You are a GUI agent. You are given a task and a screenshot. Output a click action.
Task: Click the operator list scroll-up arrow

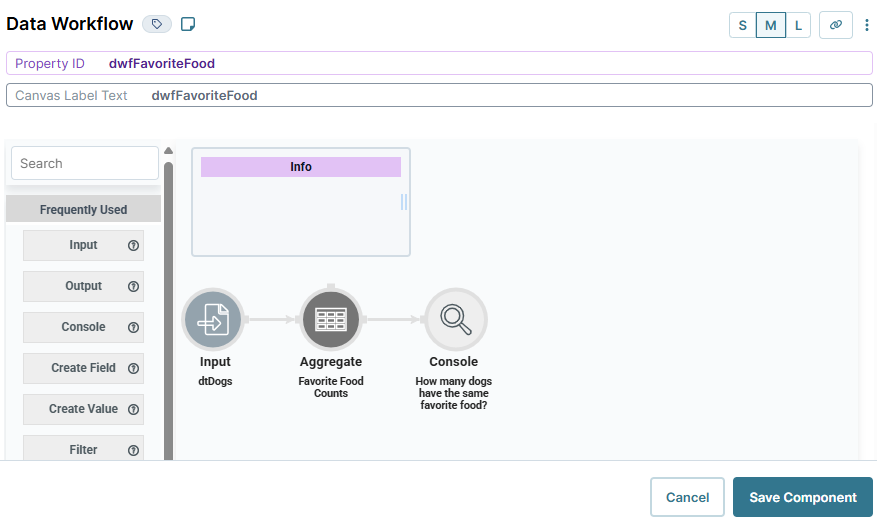[168, 150]
